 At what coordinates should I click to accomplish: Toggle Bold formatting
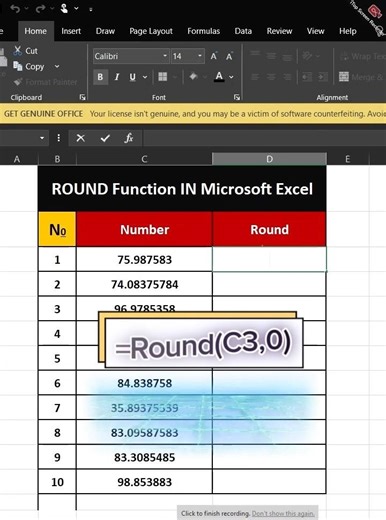point(100,77)
